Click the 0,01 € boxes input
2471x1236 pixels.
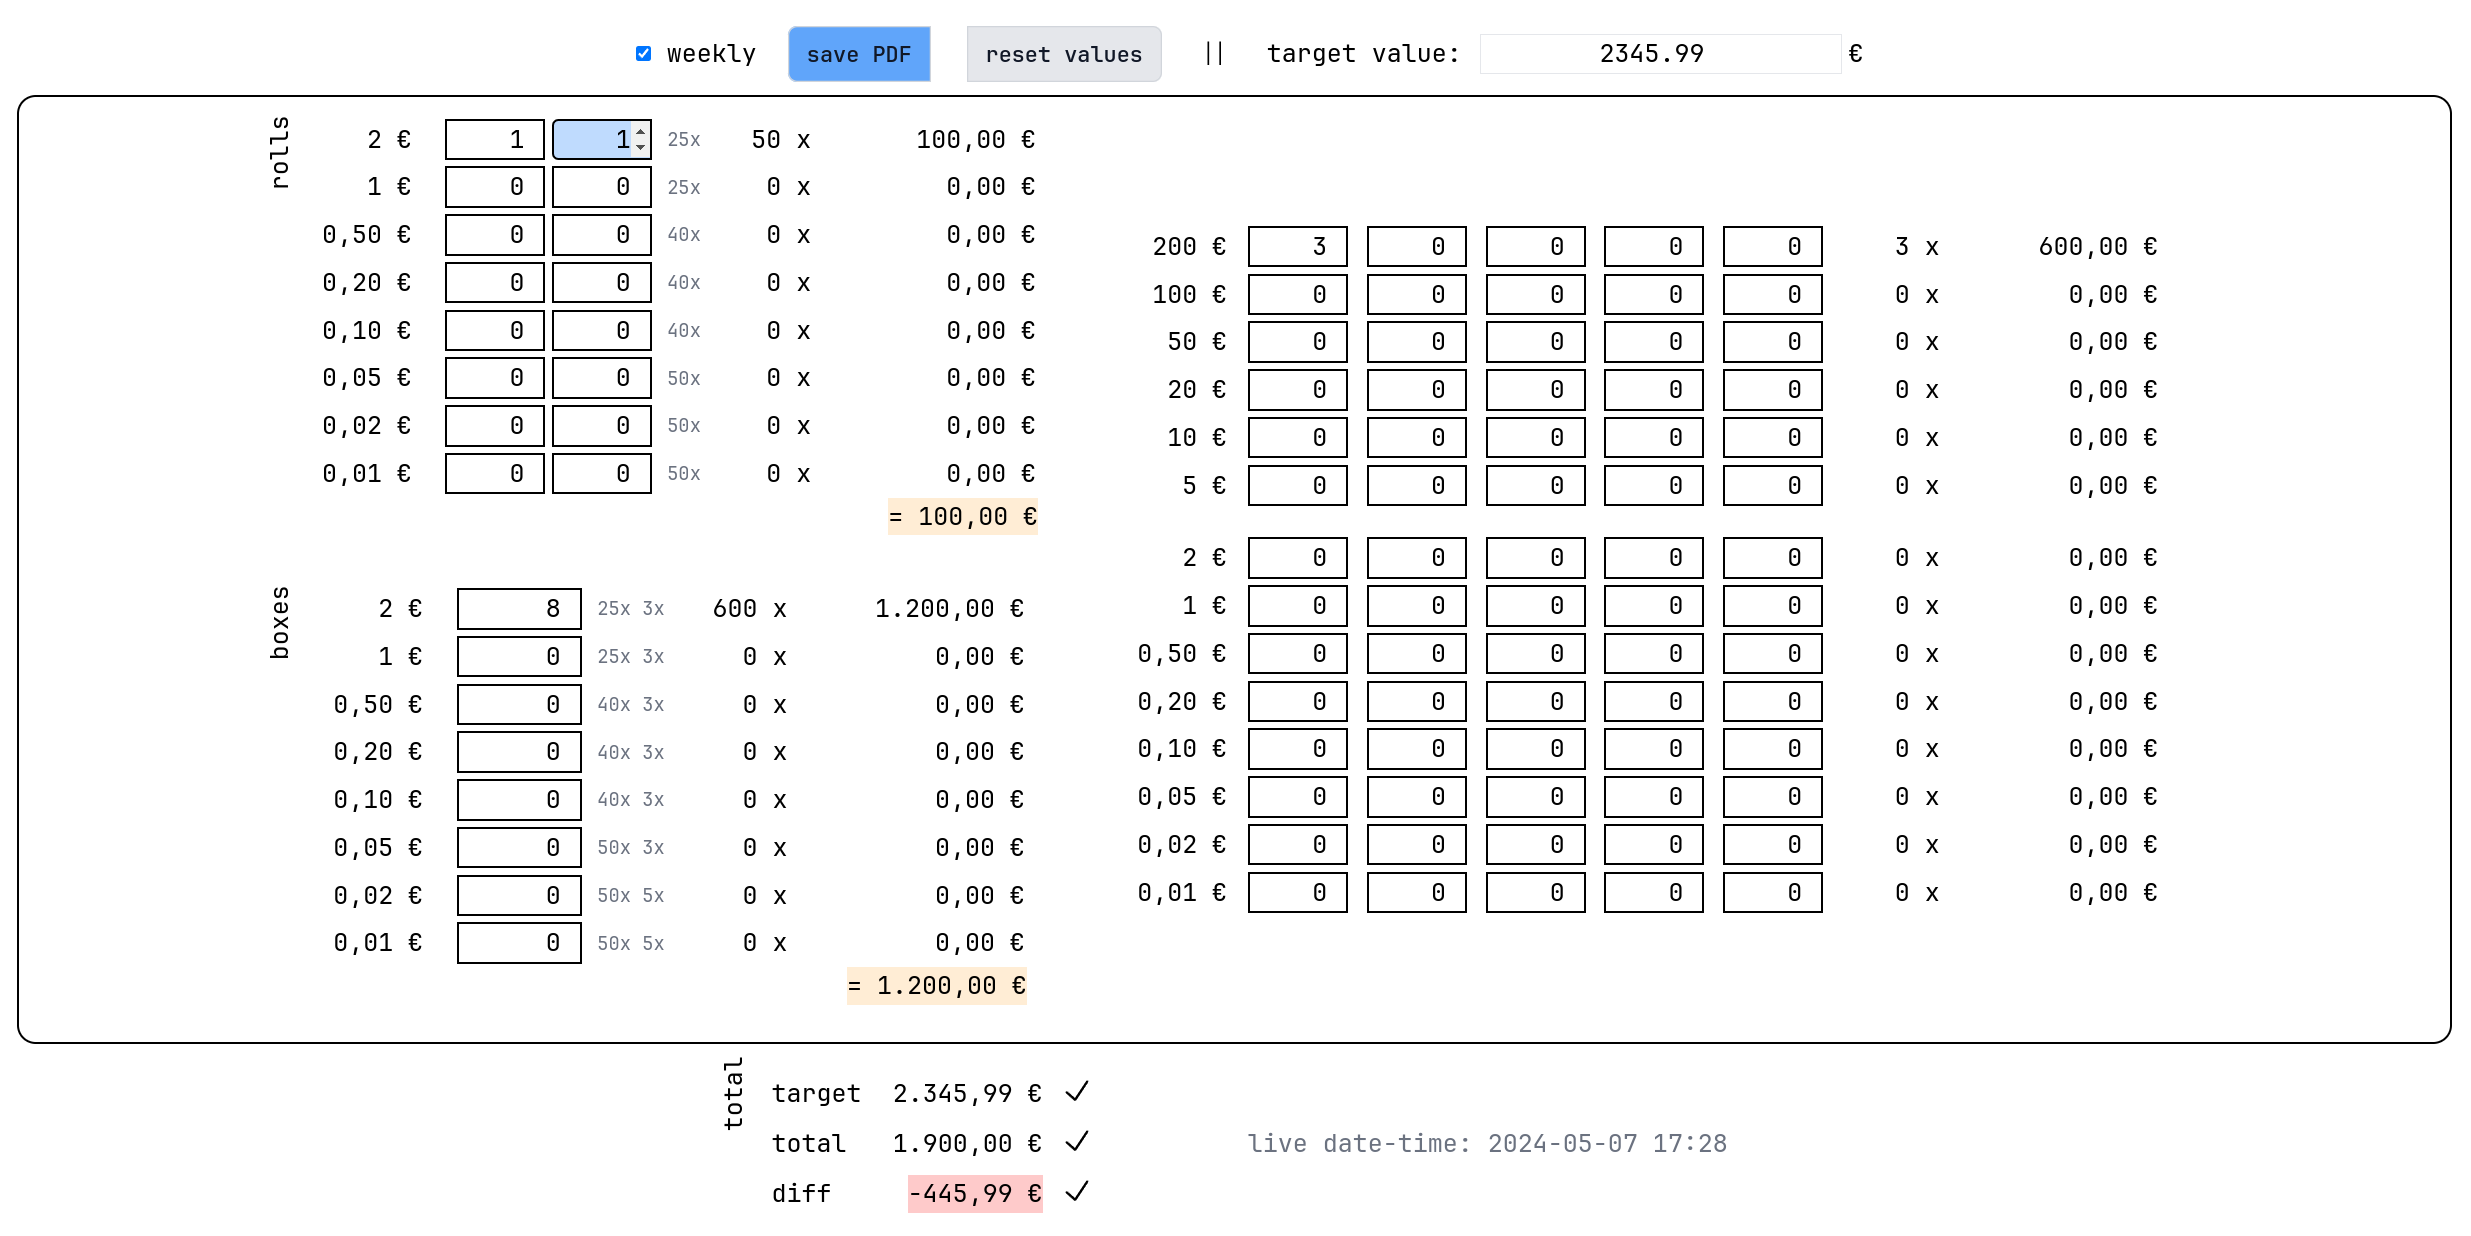(x=519, y=943)
